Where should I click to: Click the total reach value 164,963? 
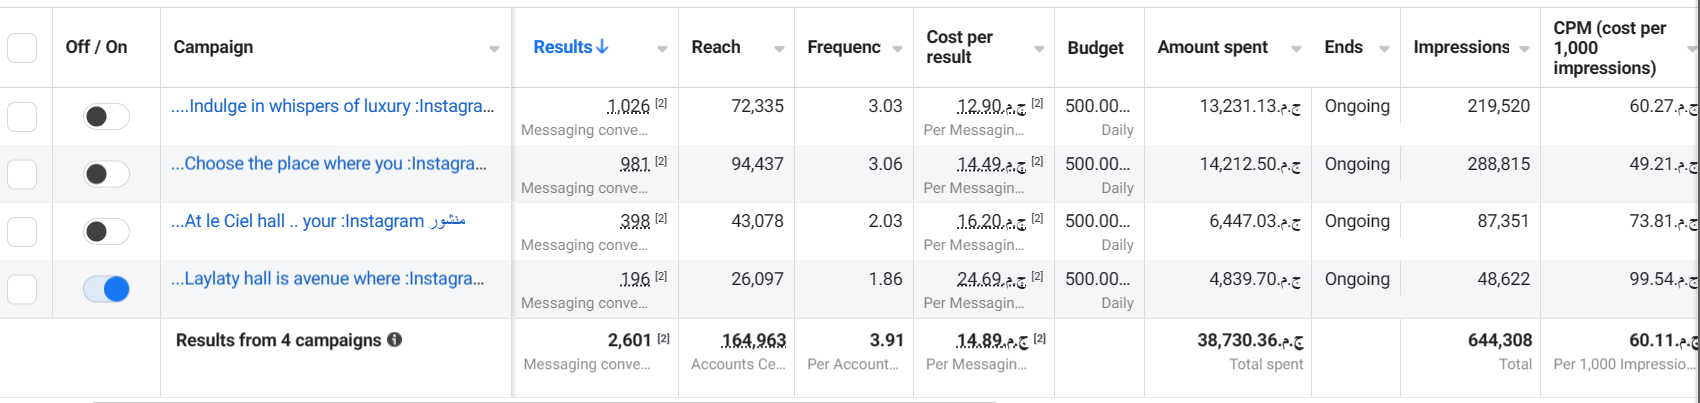click(x=753, y=341)
